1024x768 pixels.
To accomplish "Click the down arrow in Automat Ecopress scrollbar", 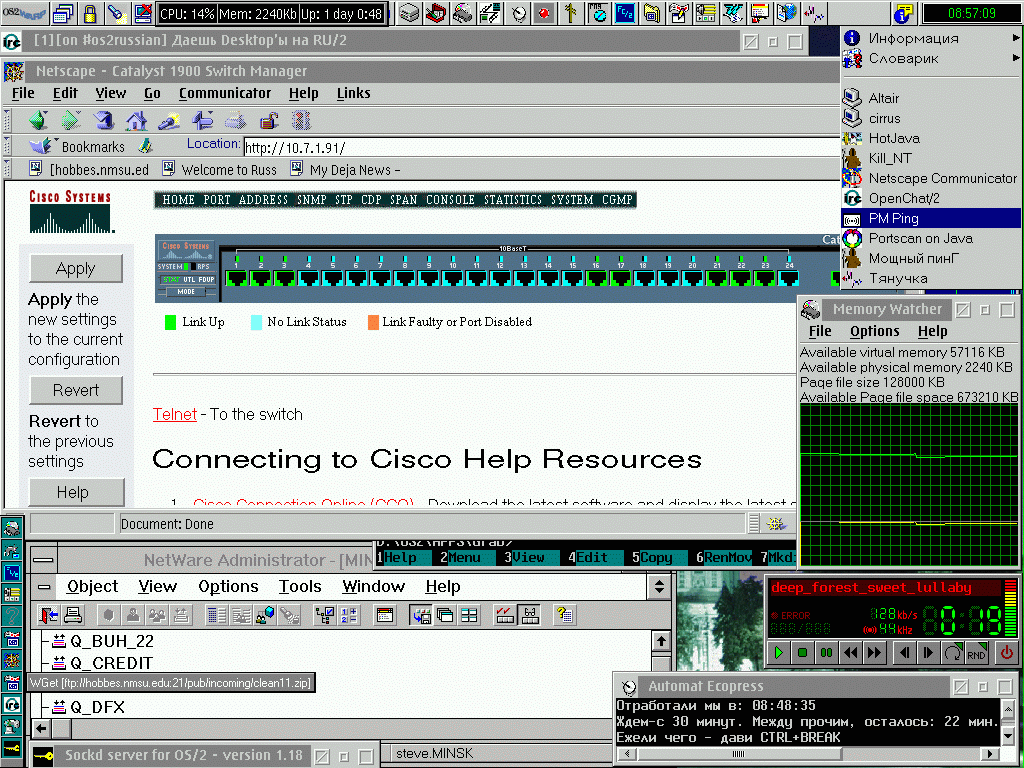I will pyautogui.click(x=1008, y=736).
